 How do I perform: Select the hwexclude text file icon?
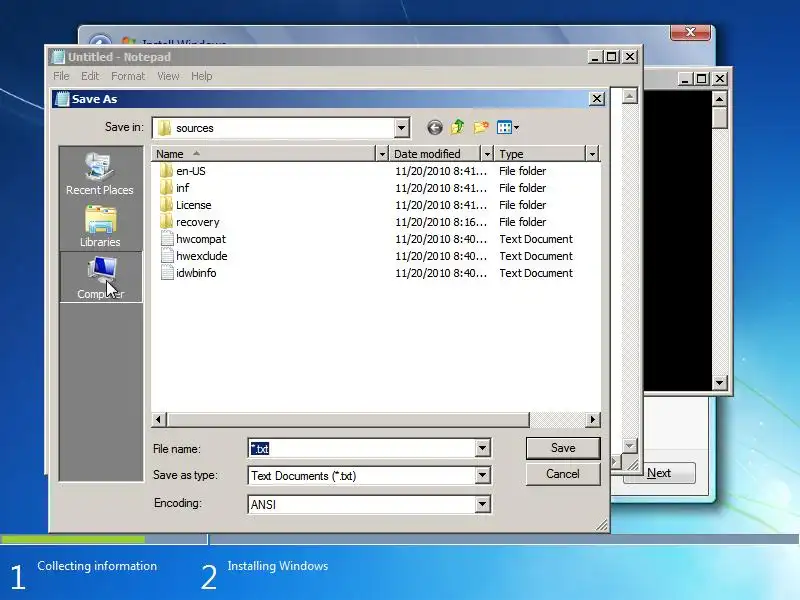(167, 256)
